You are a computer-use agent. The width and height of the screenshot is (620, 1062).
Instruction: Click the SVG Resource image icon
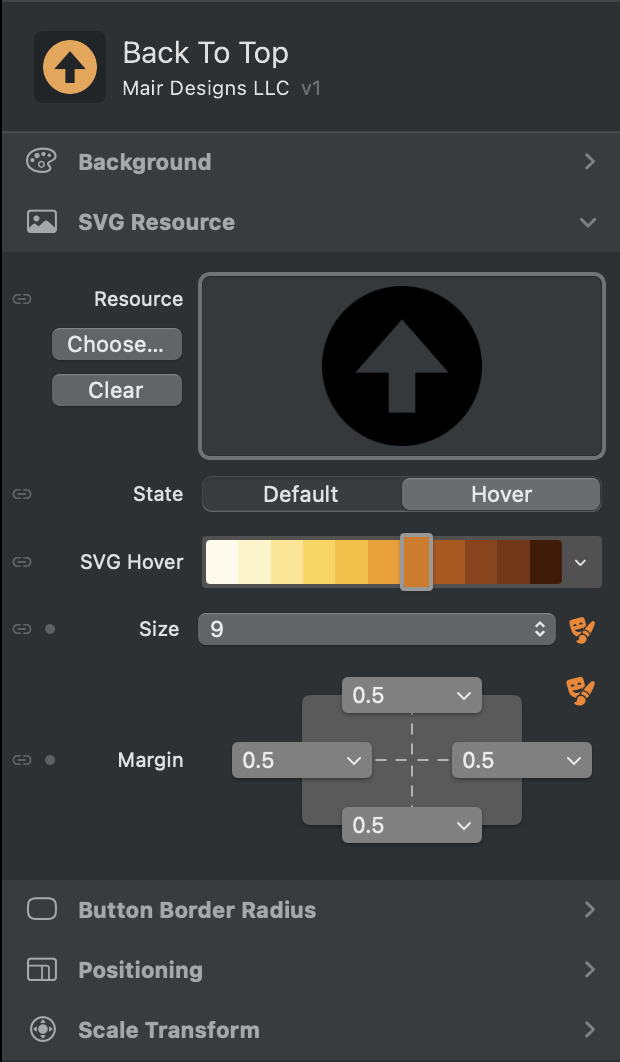[x=42, y=222]
